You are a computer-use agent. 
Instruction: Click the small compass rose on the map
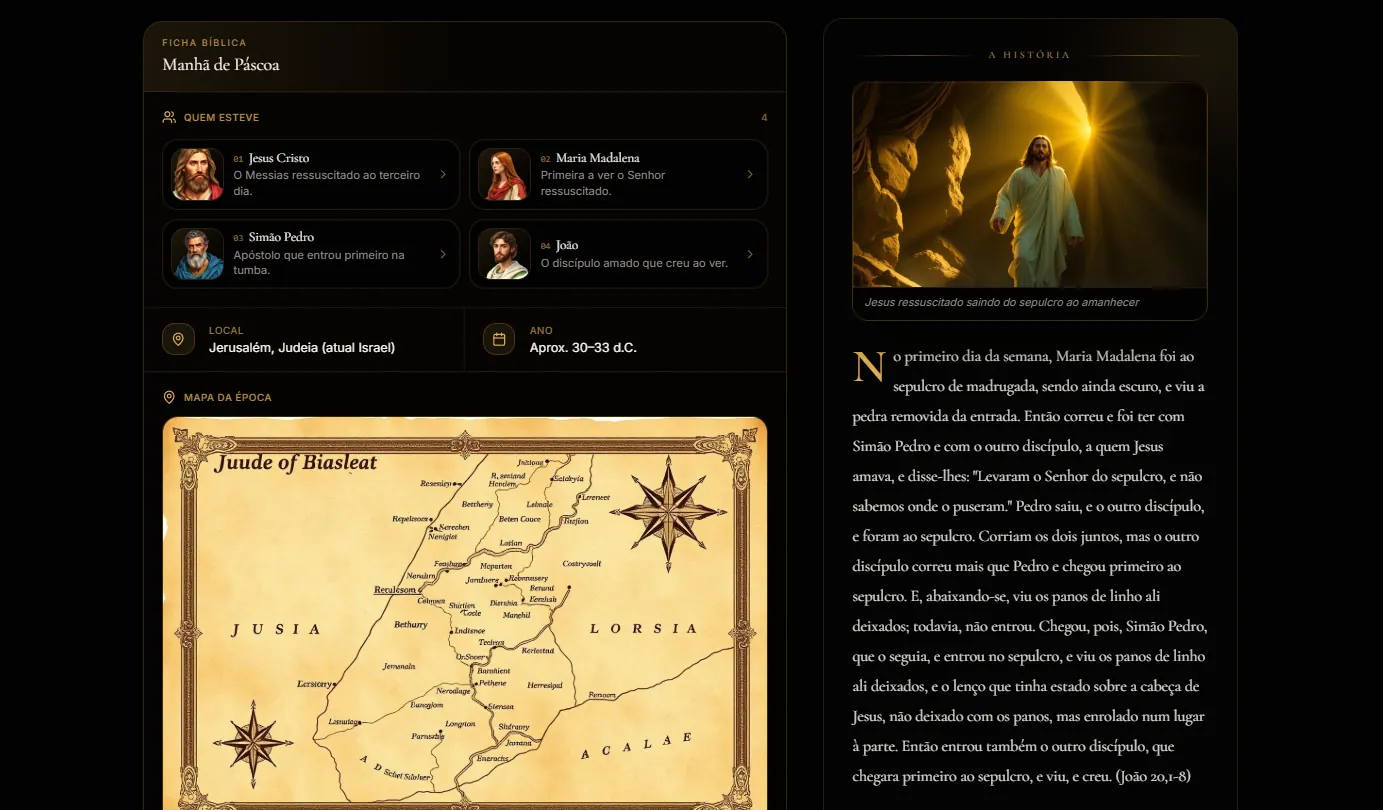(253, 743)
